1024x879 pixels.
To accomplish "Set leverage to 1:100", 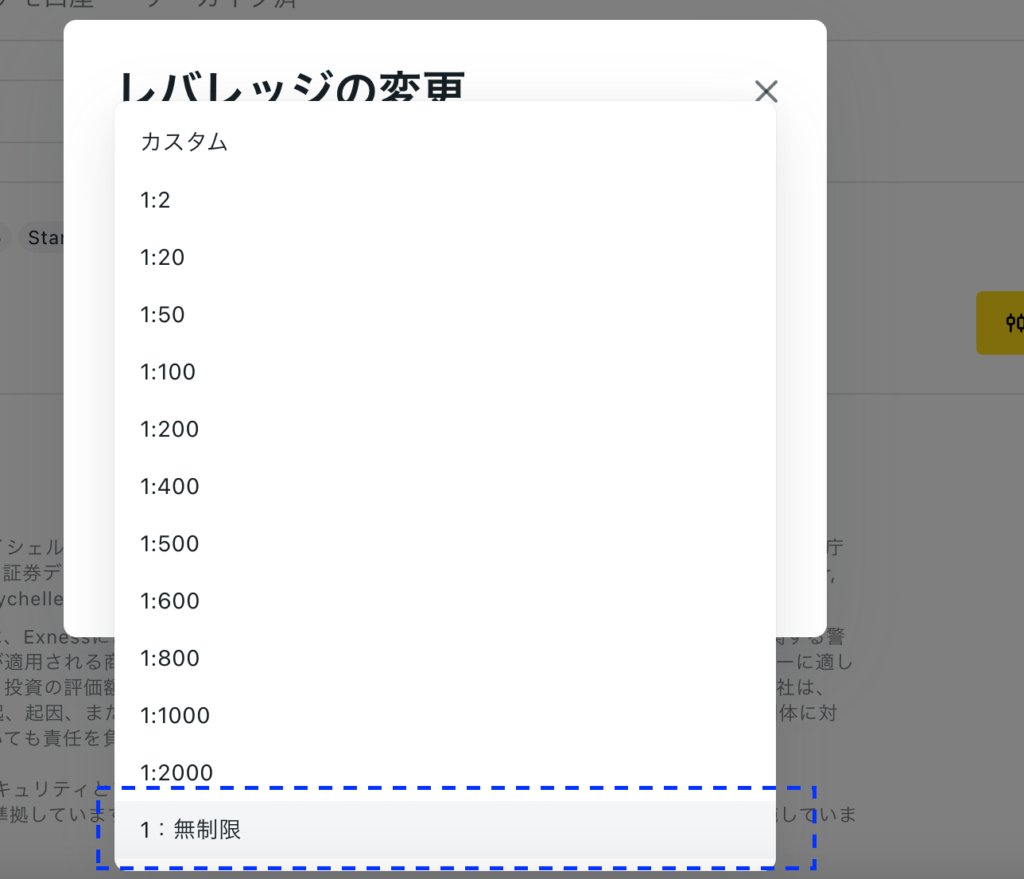I will [168, 372].
